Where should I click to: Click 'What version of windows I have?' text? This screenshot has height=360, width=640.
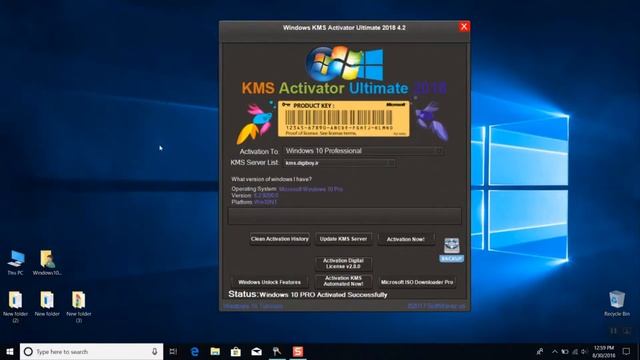[x=271, y=179]
